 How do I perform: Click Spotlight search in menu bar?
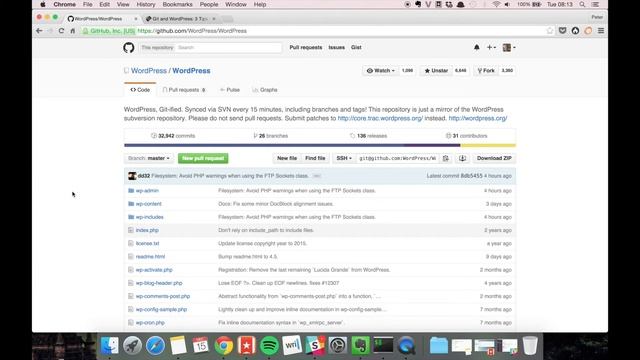tap(582, 4)
